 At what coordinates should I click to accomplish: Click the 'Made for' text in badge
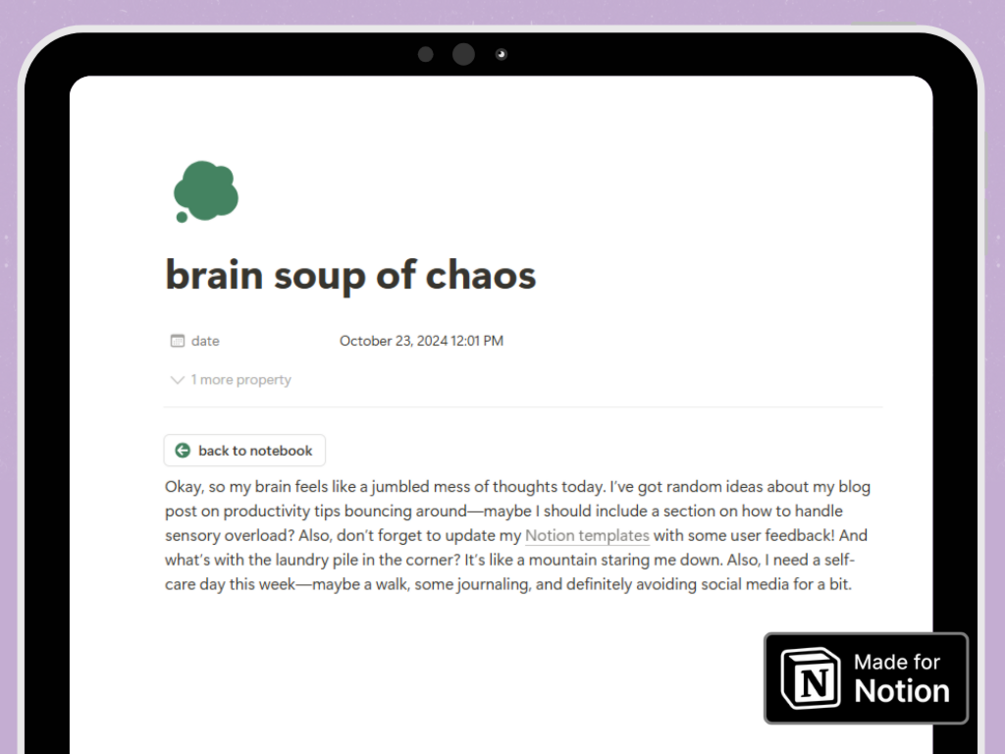897,661
